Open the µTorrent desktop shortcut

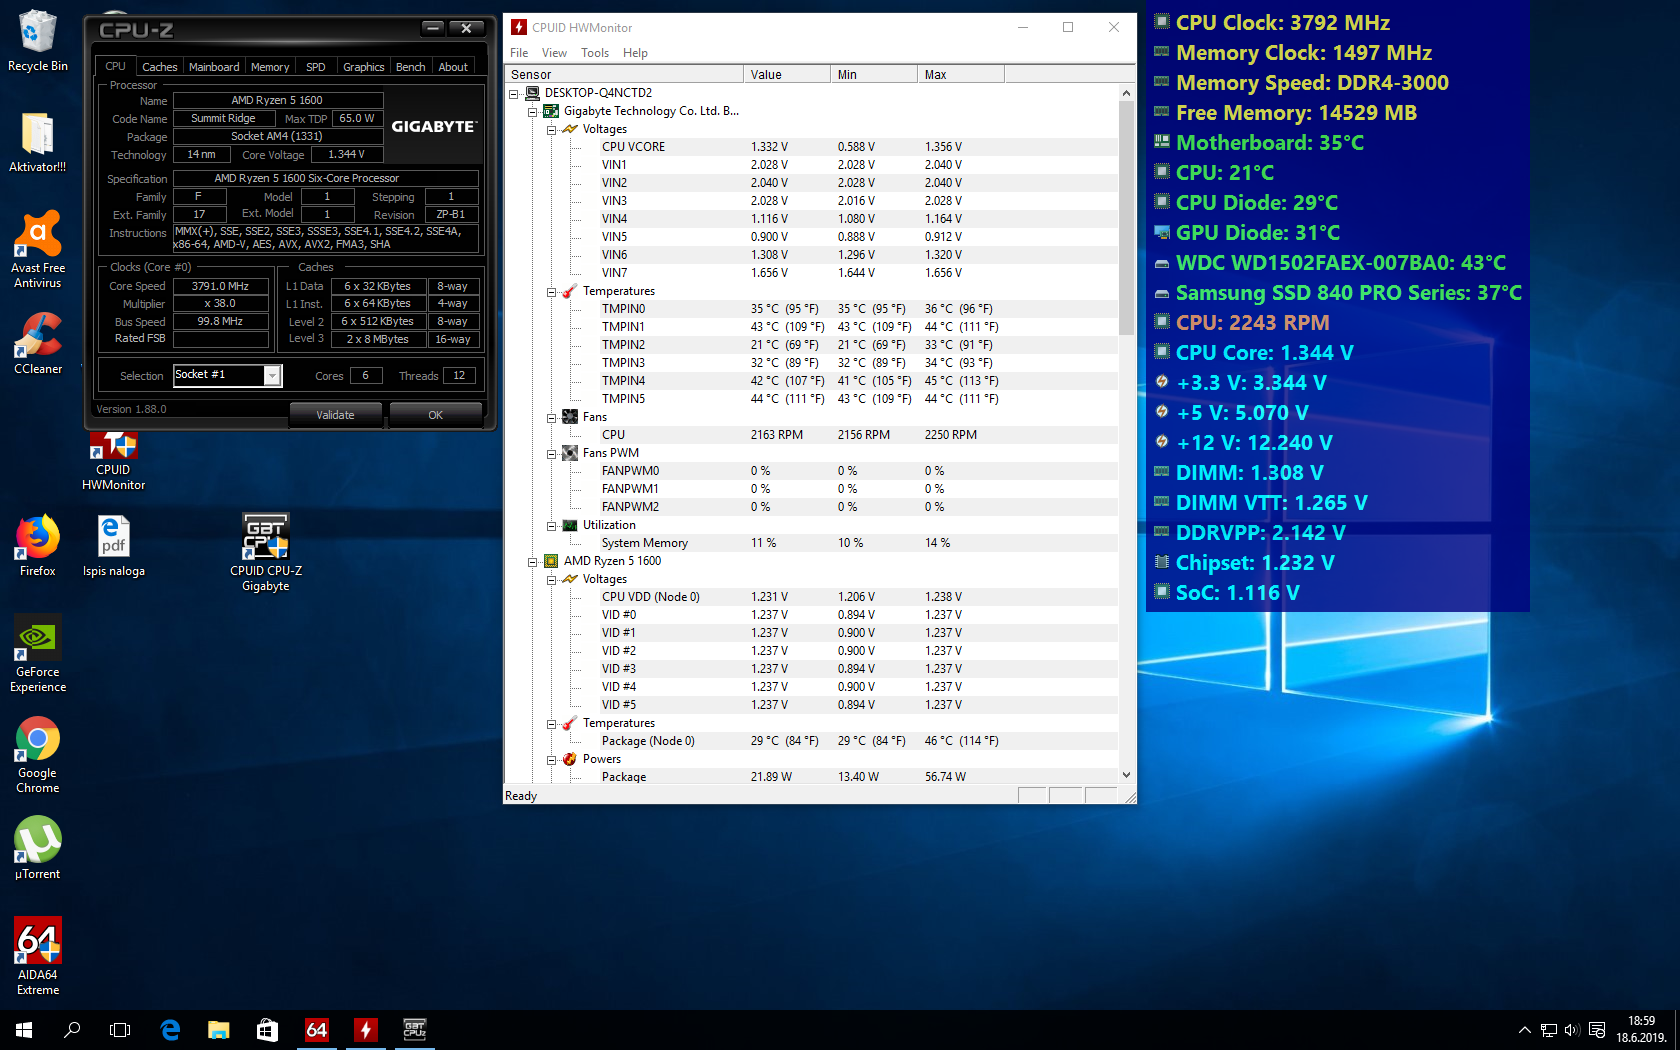[38, 841]
